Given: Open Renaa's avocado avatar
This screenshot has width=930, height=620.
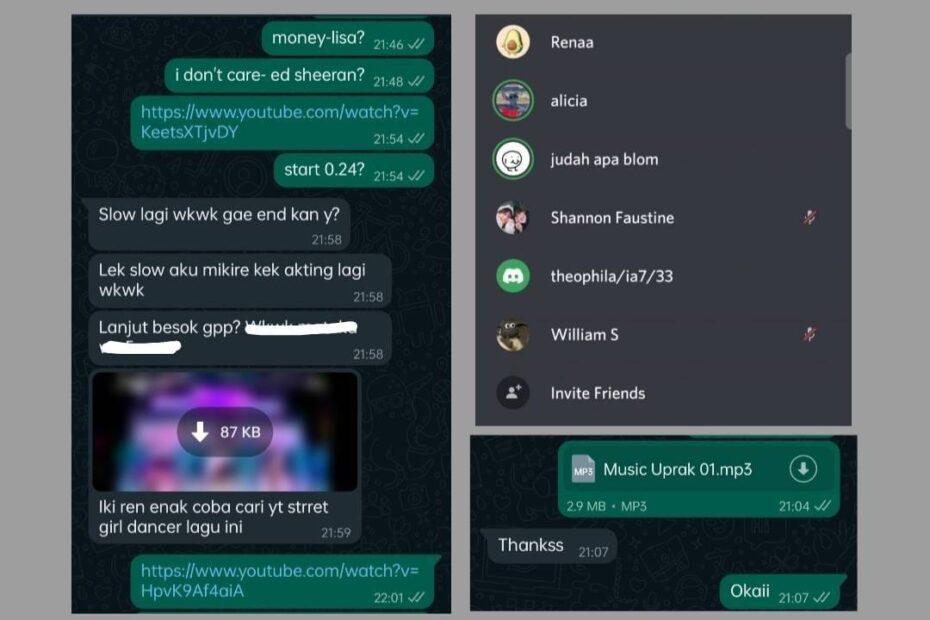Looking at the screenshot, I should tap(513, 42).
